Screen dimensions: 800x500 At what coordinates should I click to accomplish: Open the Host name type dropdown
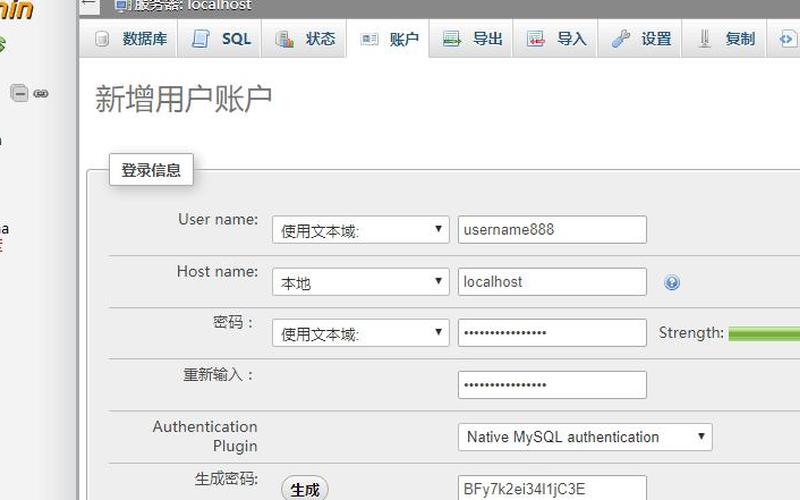[360, 282]
